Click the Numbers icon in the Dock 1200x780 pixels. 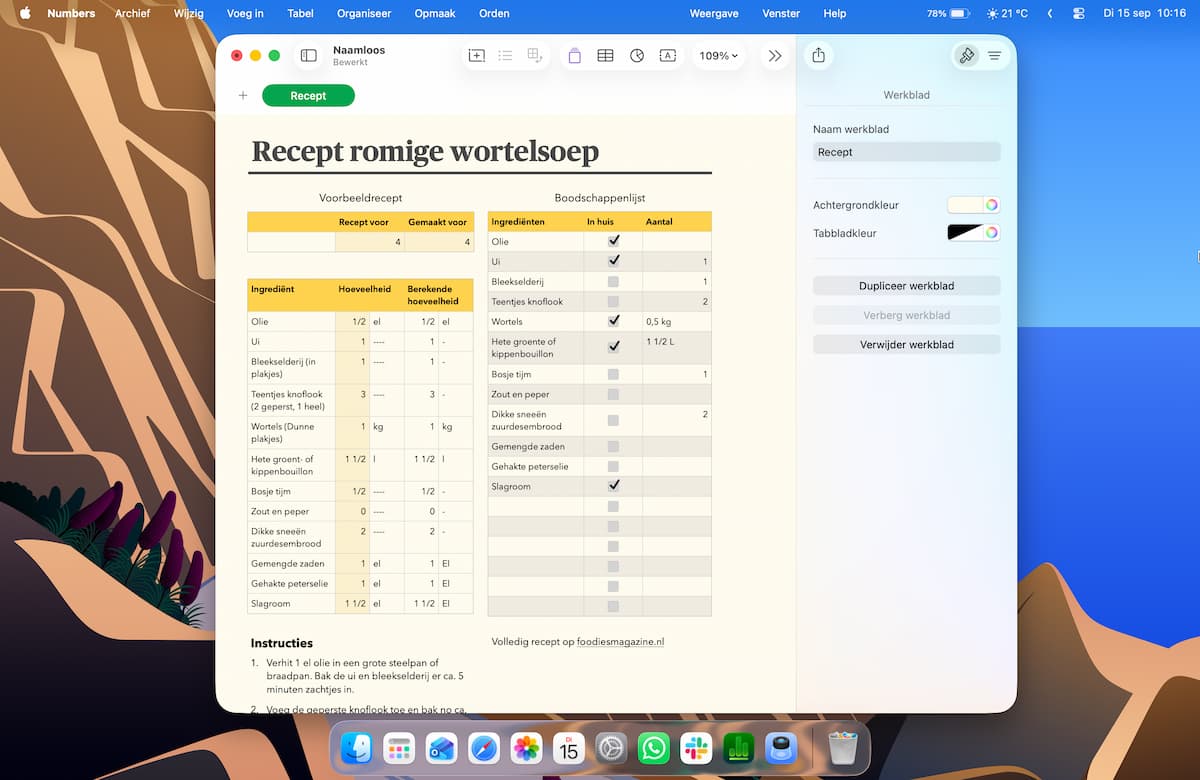(739, 748)
